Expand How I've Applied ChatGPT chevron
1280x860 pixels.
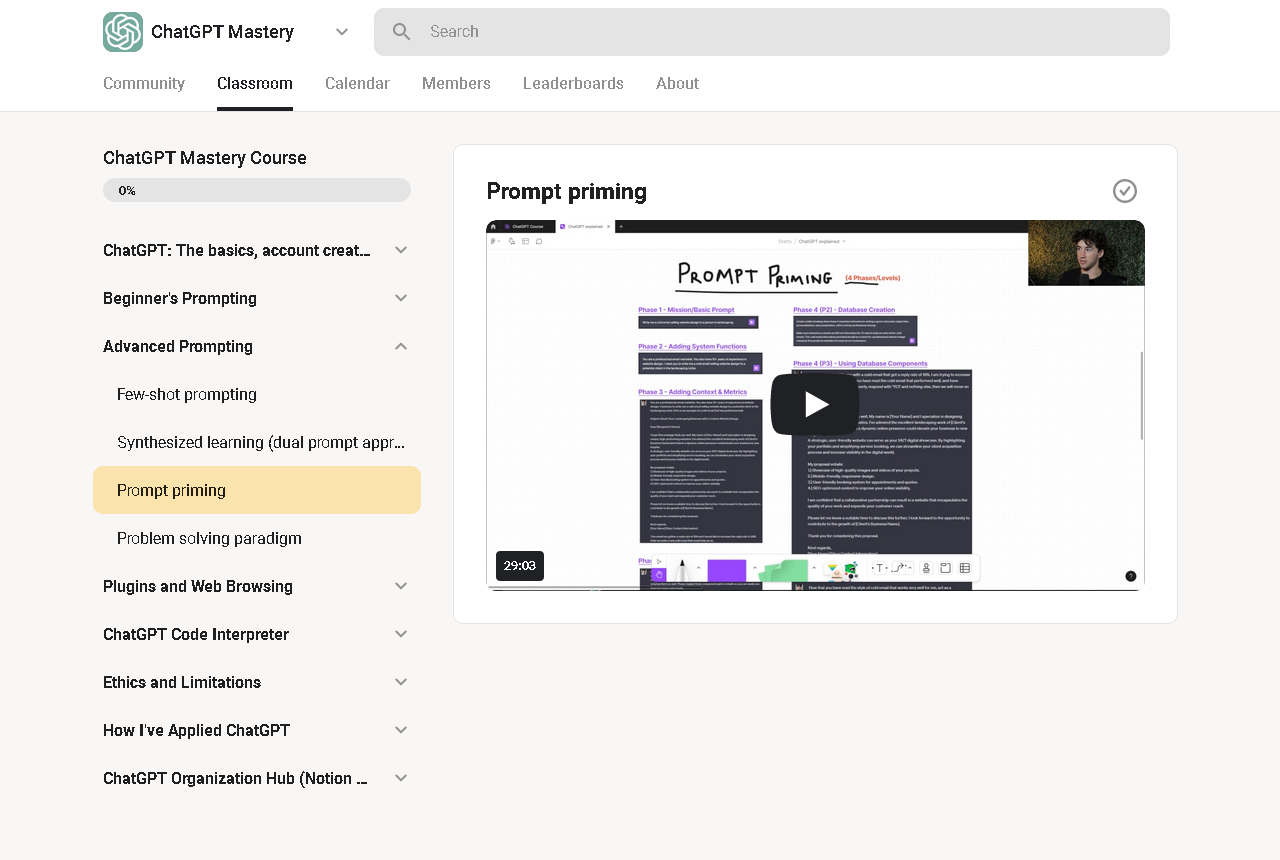[x=401, y=730]
